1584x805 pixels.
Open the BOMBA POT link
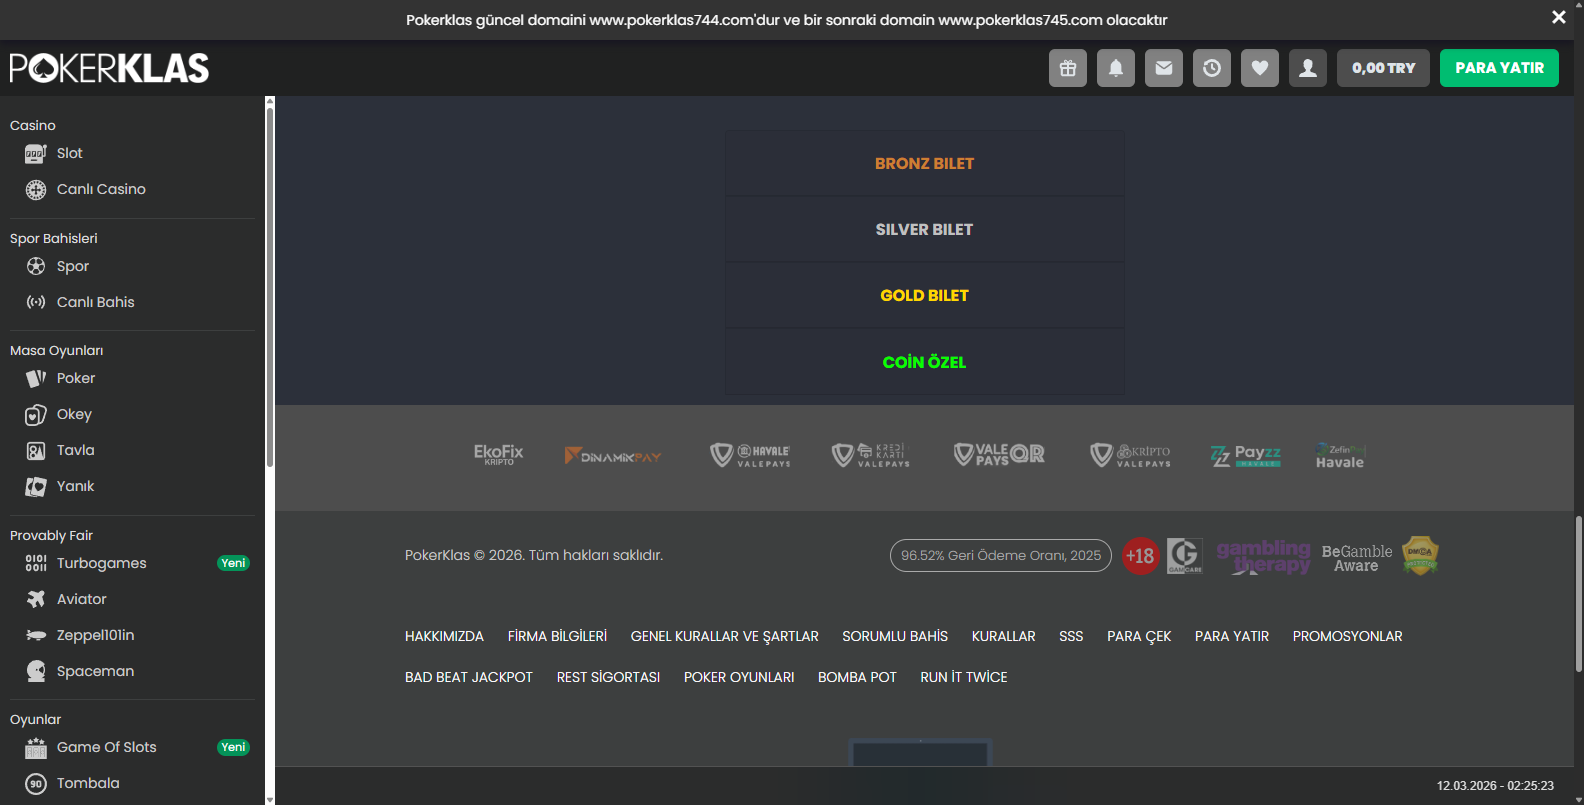(857, 677)
